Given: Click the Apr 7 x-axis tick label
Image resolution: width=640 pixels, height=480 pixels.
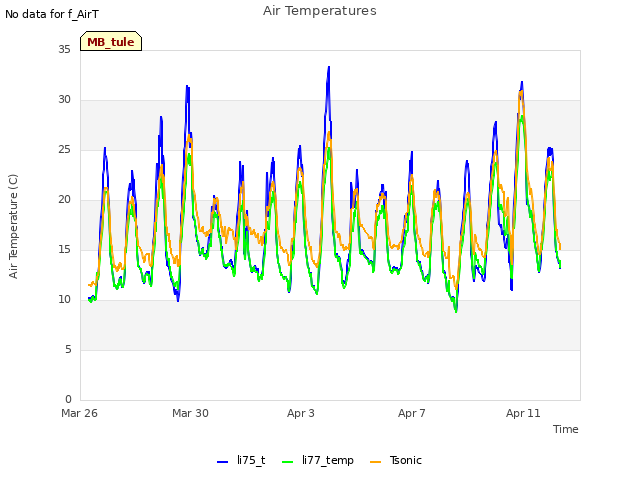Looking at the screenshot, I should click(x=412, y=413).
